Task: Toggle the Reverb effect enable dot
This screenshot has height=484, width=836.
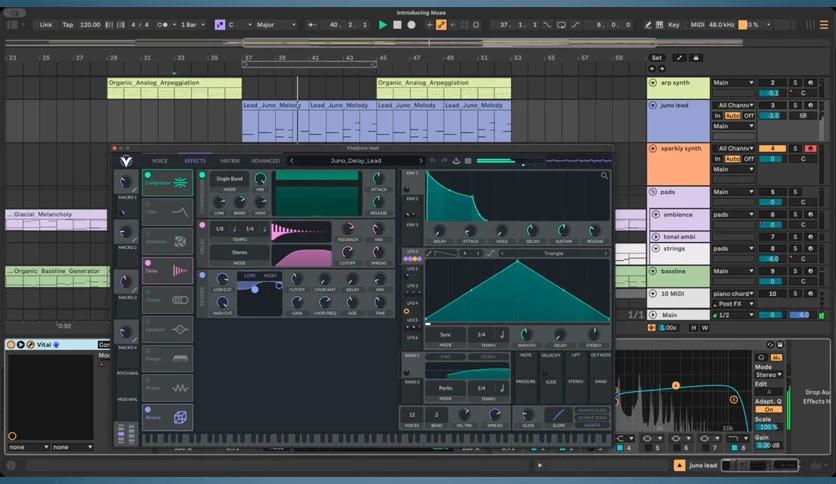Action: click(x=202, y=275)
